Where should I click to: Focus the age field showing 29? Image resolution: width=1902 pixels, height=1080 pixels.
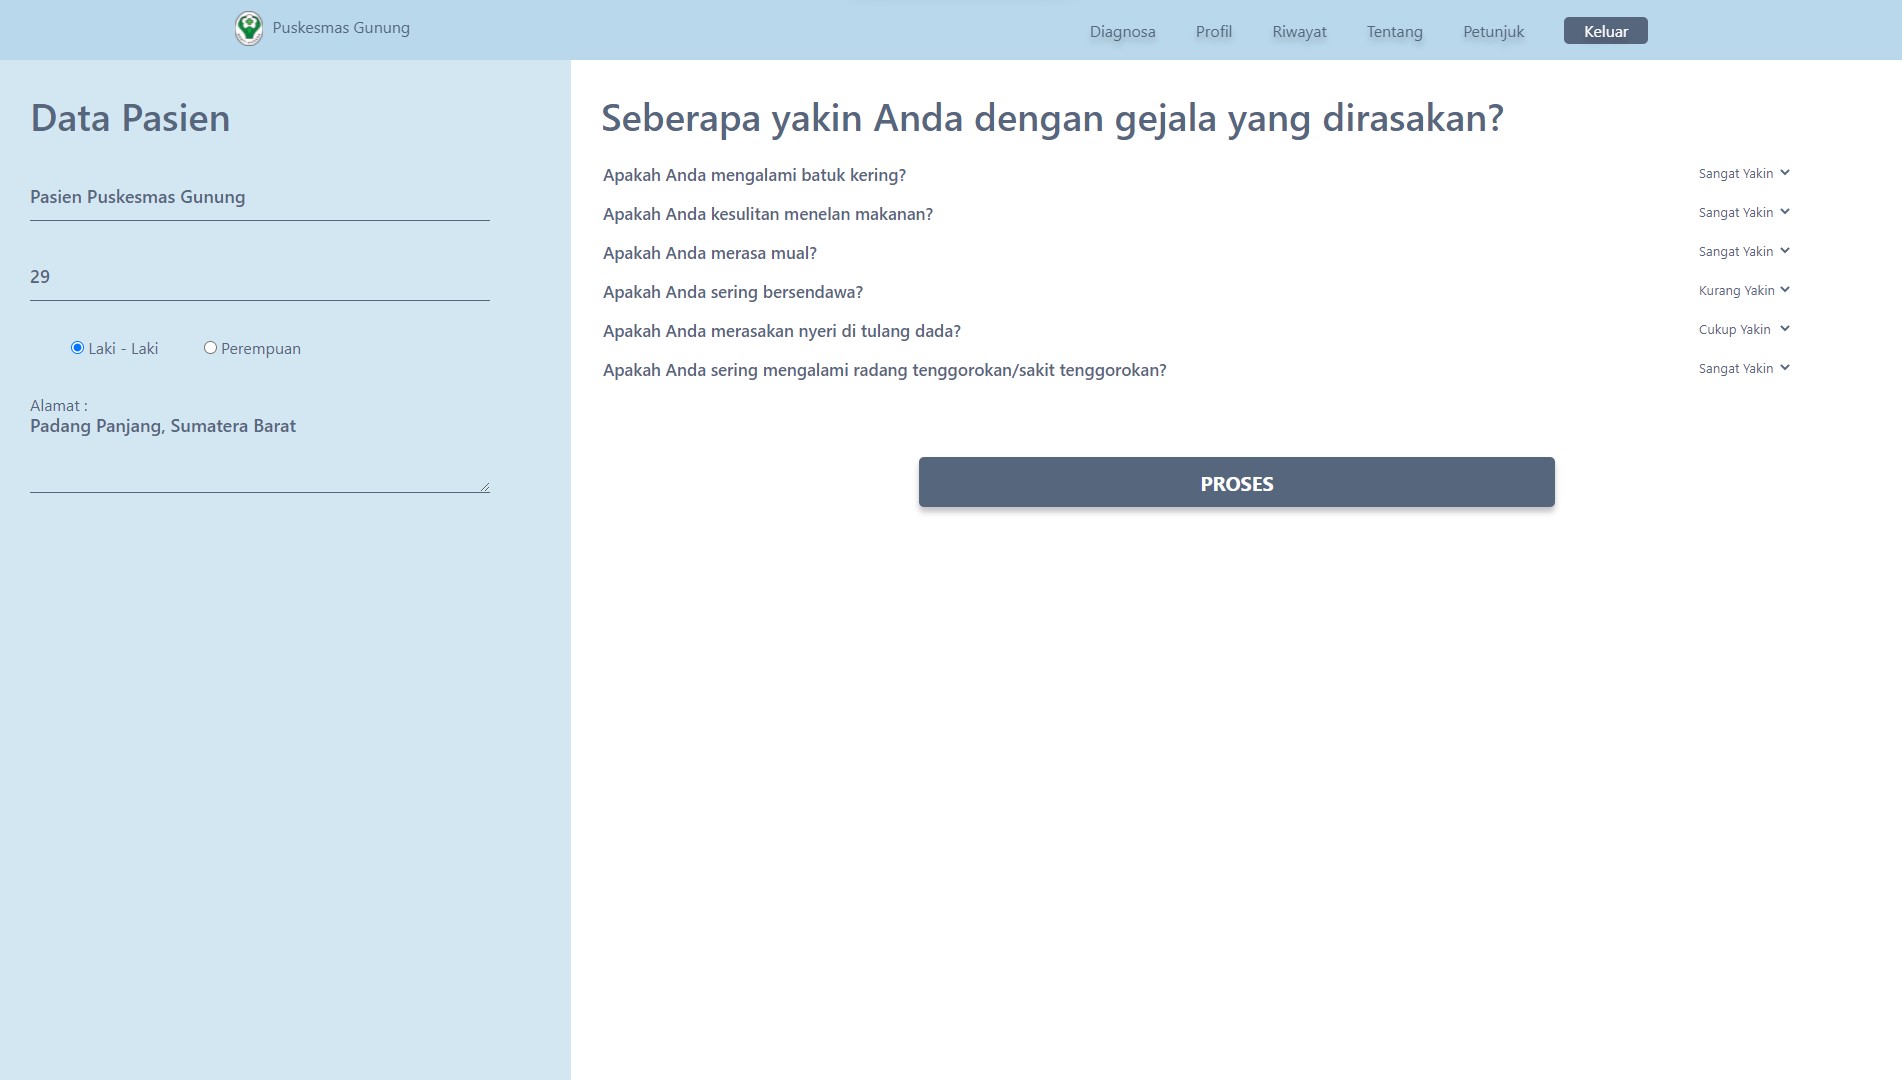[259, 278]
